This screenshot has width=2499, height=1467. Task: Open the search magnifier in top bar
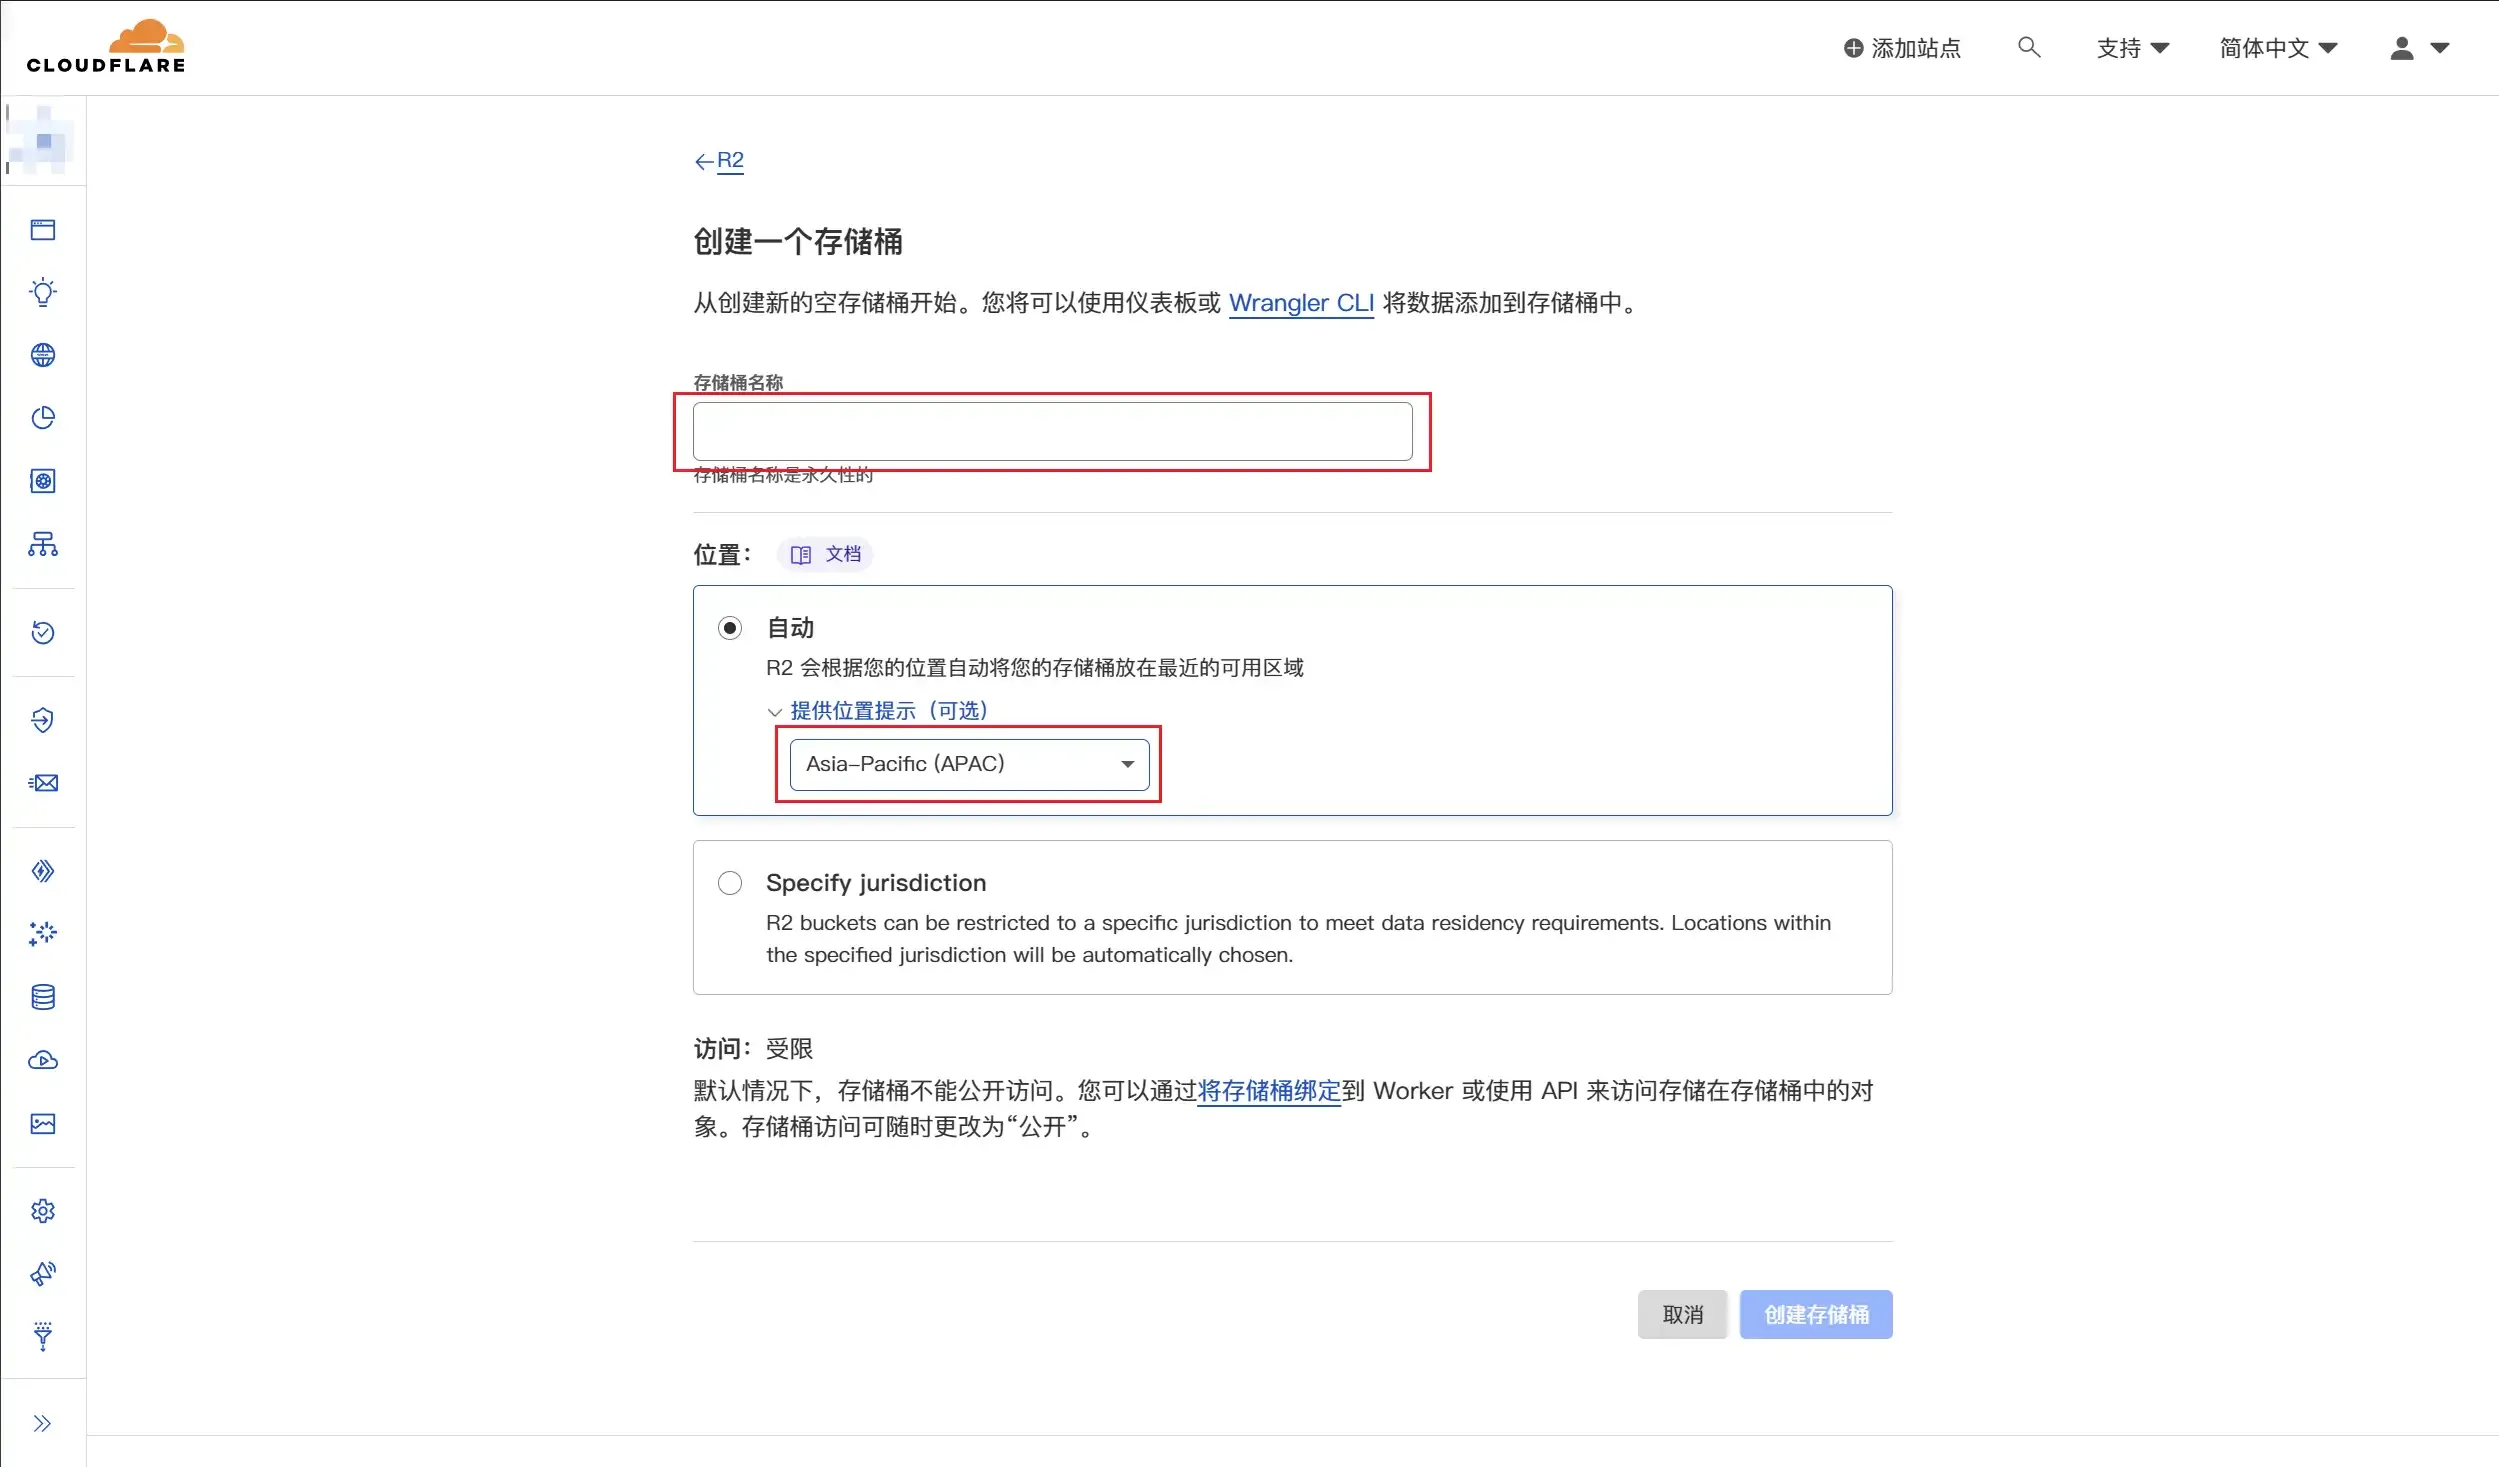pyautogui.click(x=2028, y=47)
